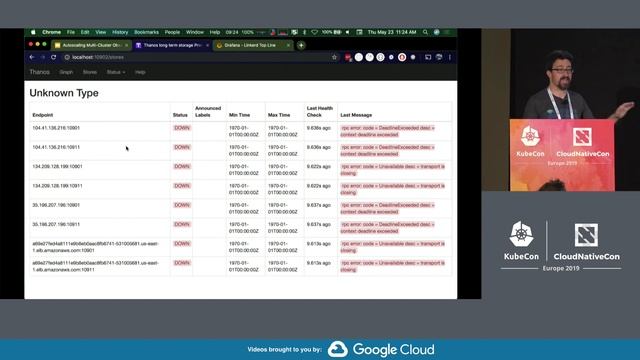Click the Thanos brand link

(x=39, y=72)
